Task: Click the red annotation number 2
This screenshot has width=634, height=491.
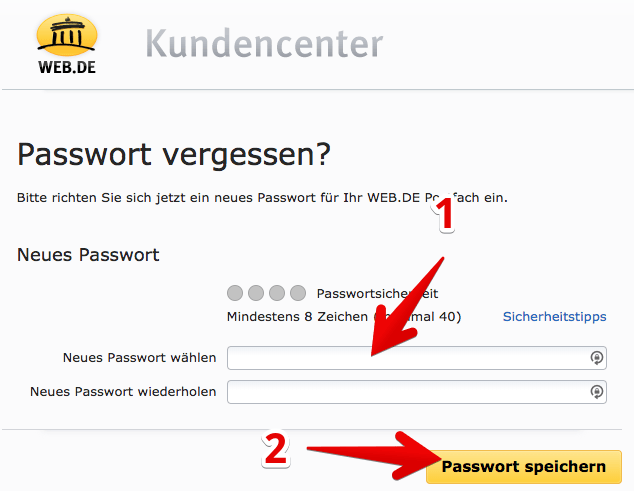Action: (276, 449)
